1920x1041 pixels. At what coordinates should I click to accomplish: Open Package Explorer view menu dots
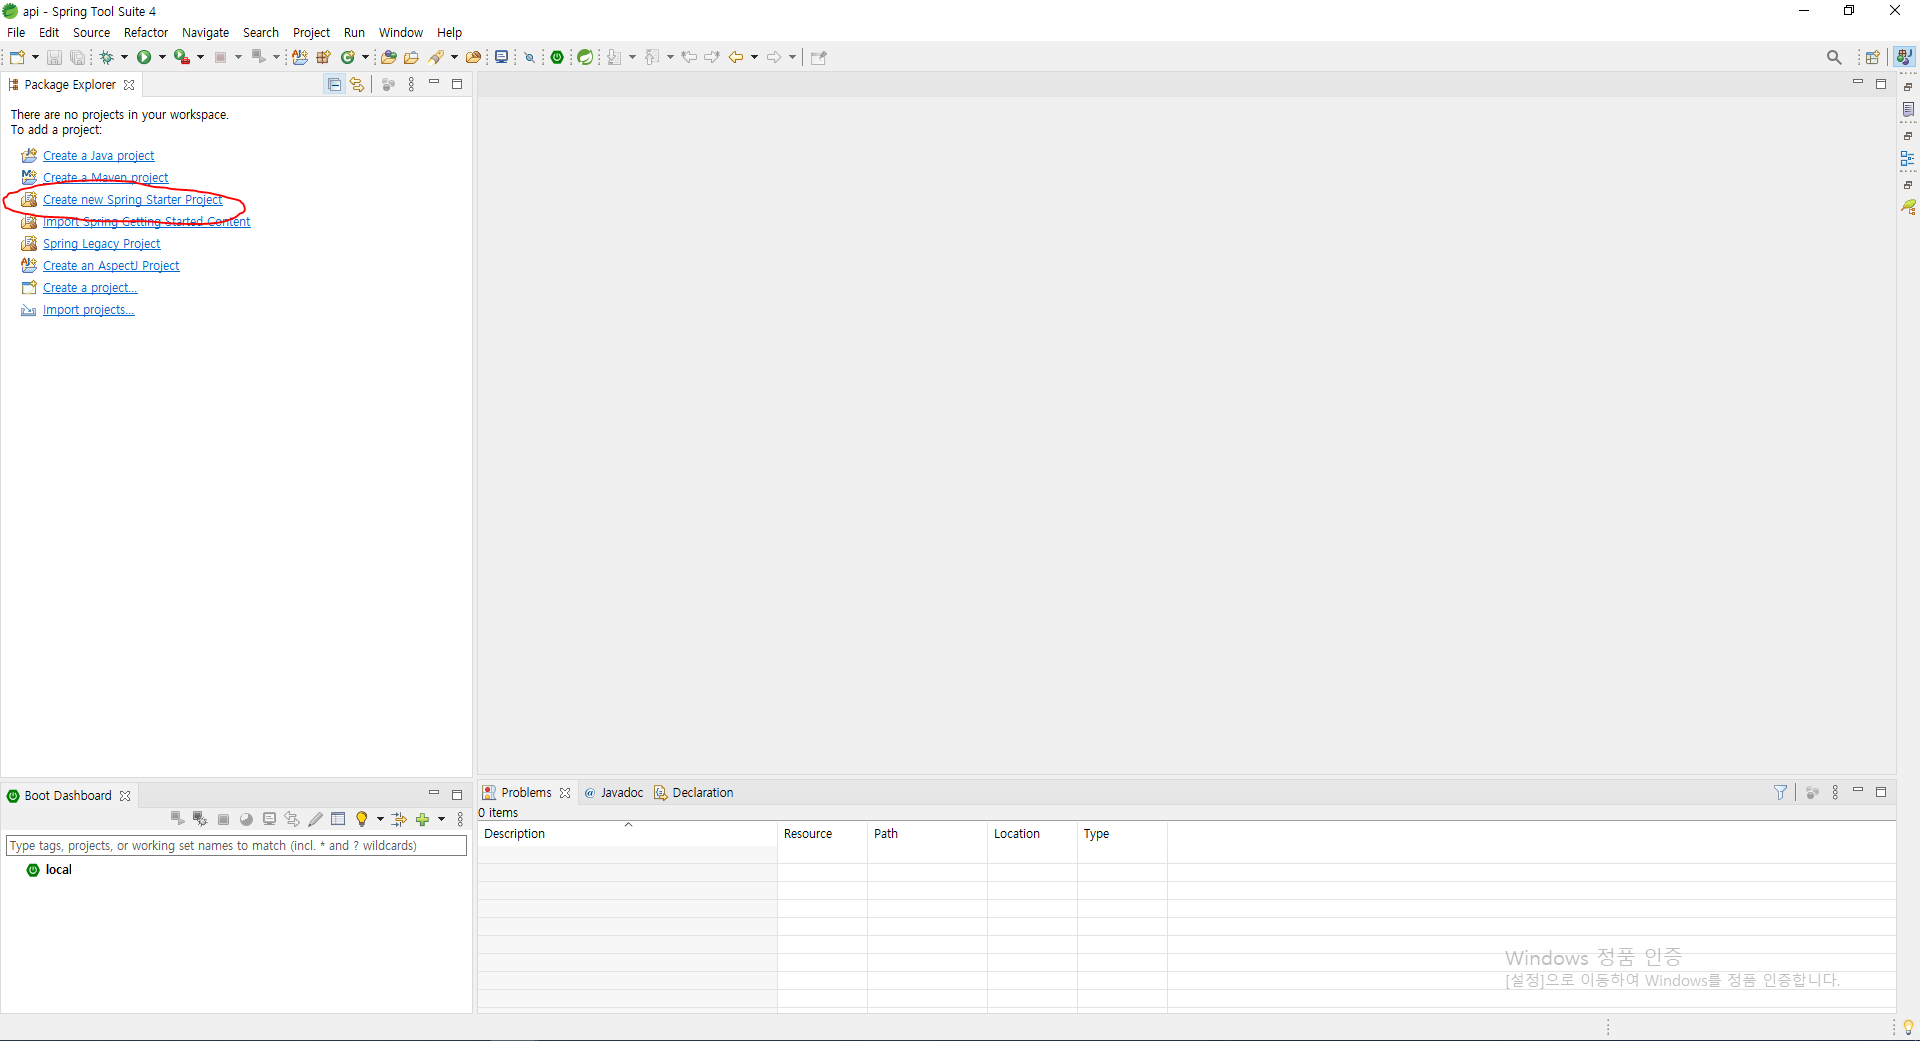pyautogui.click(x=411, y=85)
